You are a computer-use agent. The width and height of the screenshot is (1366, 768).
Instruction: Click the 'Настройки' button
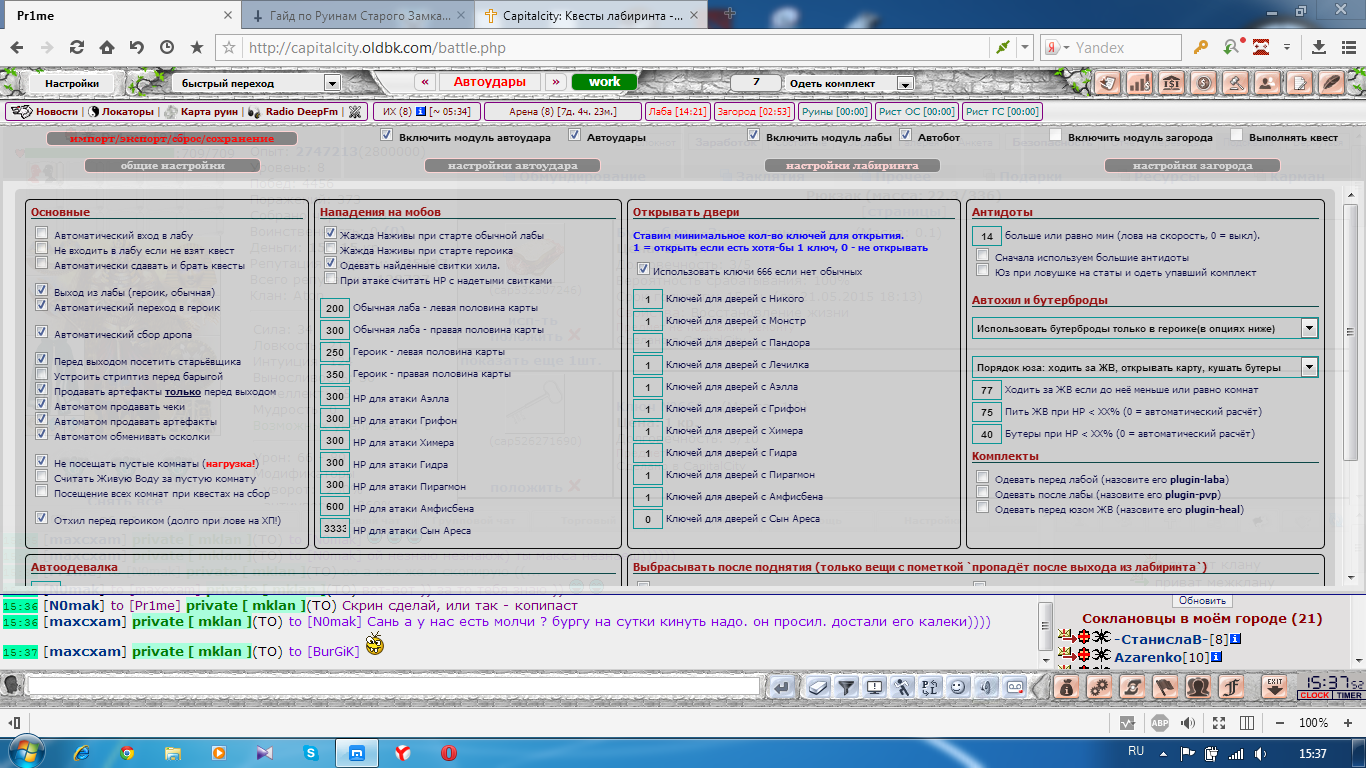72,83
